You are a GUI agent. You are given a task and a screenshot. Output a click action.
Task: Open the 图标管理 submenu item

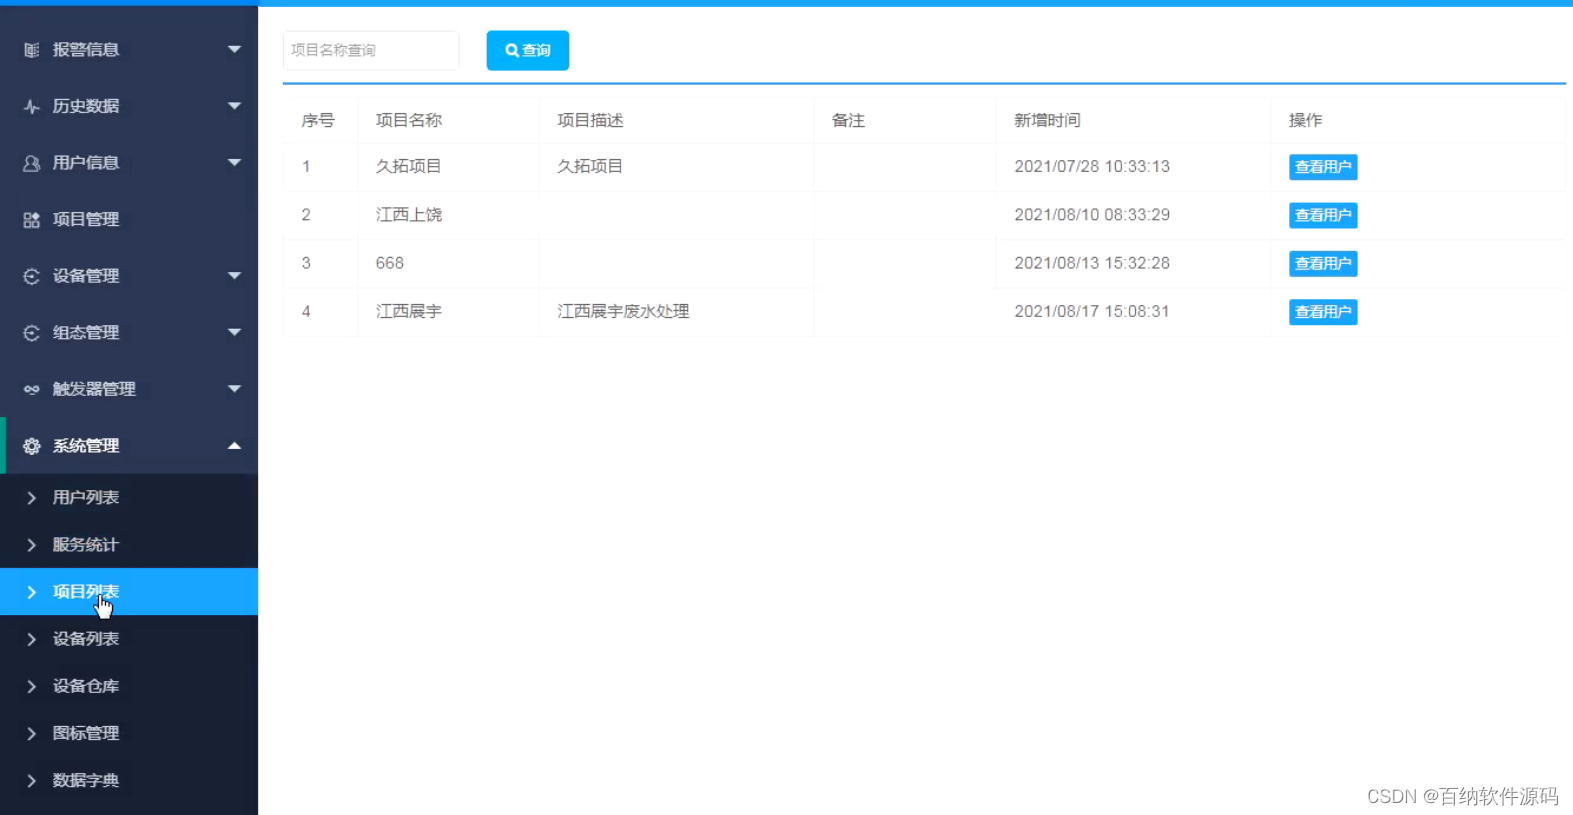(86, 733)
